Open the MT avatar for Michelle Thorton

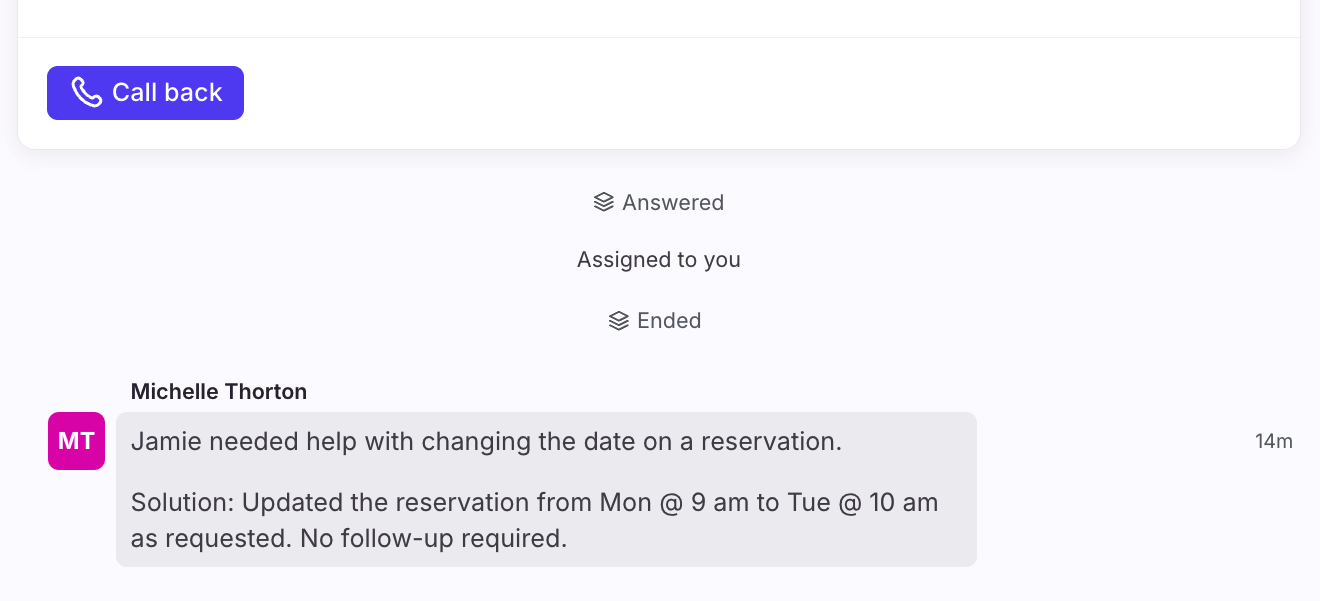tap(76, 441)
